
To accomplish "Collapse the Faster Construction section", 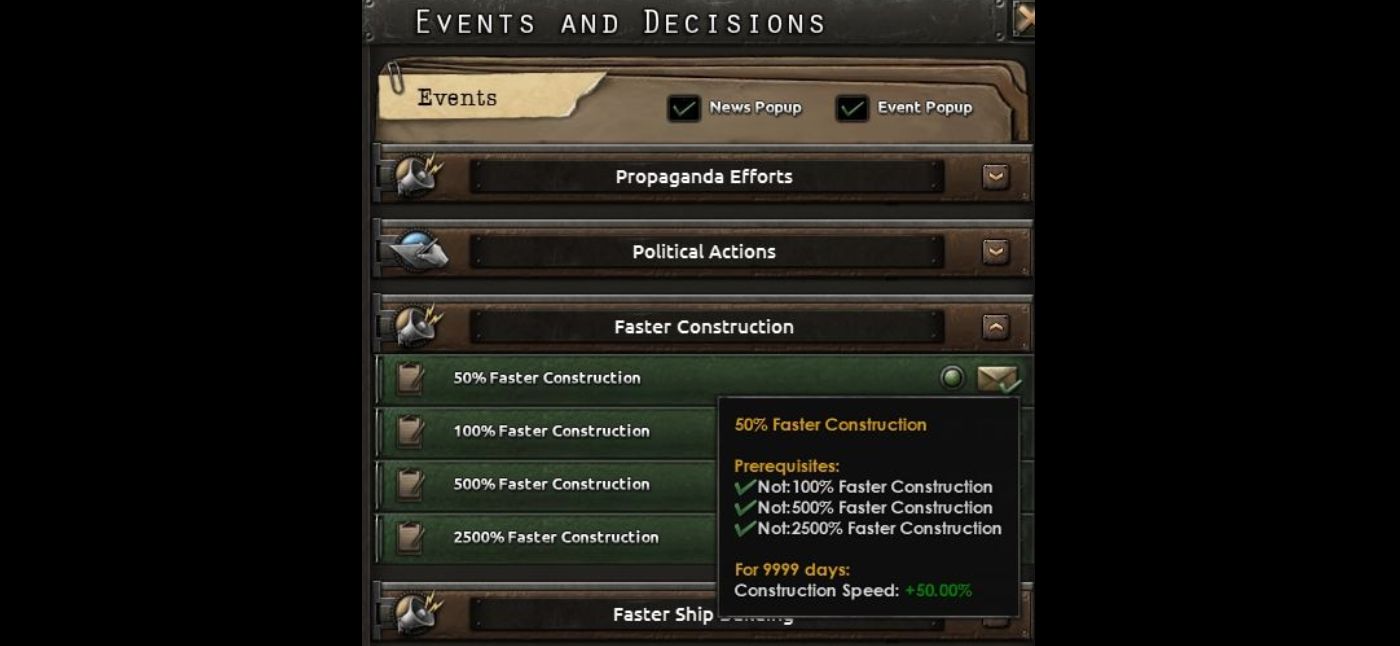I will [x=995, y=327].
